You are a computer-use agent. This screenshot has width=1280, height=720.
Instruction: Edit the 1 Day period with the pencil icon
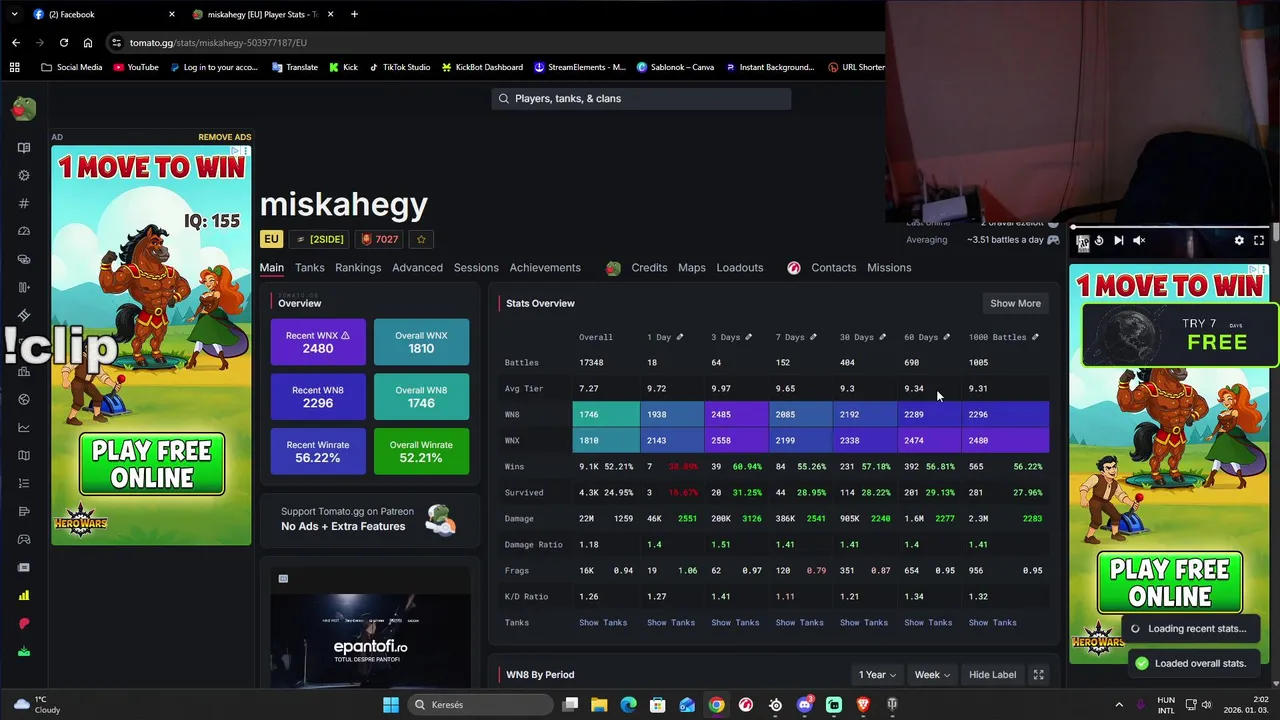[x=680, y=337]
